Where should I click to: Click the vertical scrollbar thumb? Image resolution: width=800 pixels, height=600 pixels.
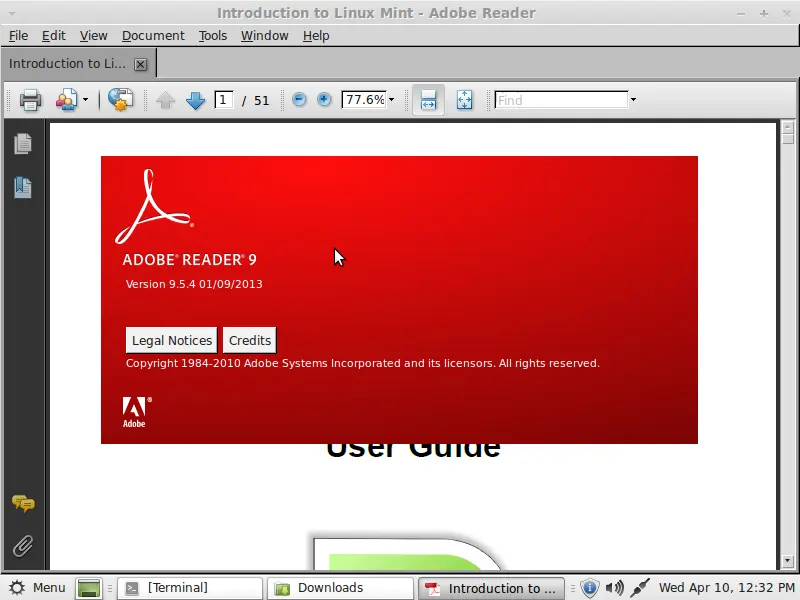coord(788,139)
